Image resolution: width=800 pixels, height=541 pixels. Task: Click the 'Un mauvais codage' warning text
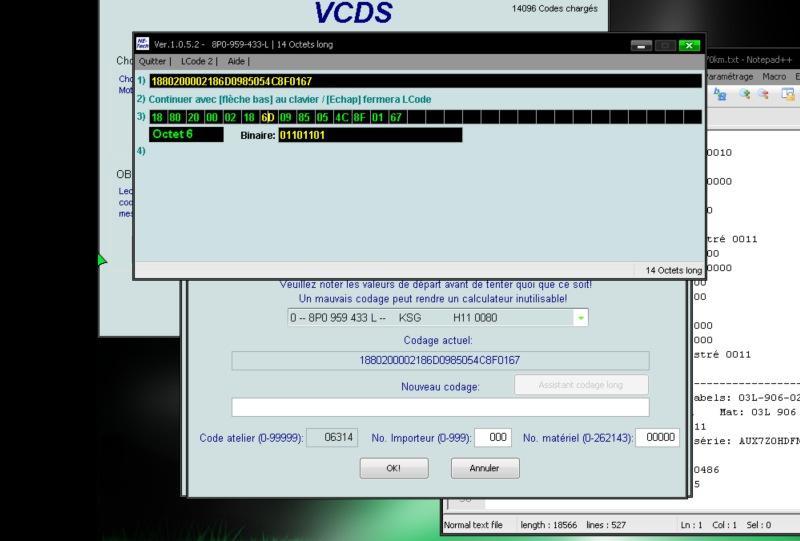click(433, 299)
